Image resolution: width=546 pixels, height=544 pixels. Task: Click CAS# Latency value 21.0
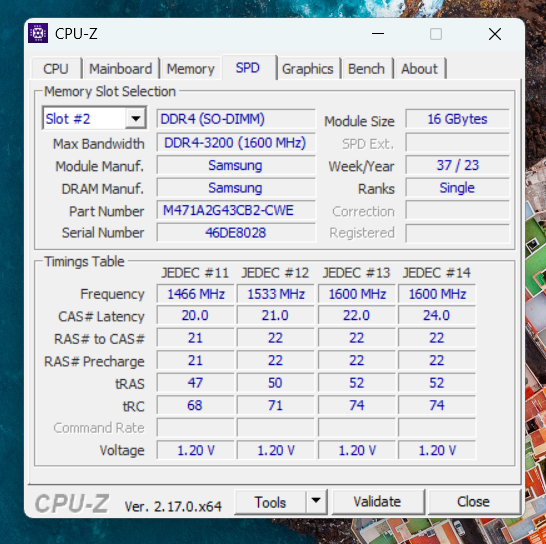click(275, 316)
